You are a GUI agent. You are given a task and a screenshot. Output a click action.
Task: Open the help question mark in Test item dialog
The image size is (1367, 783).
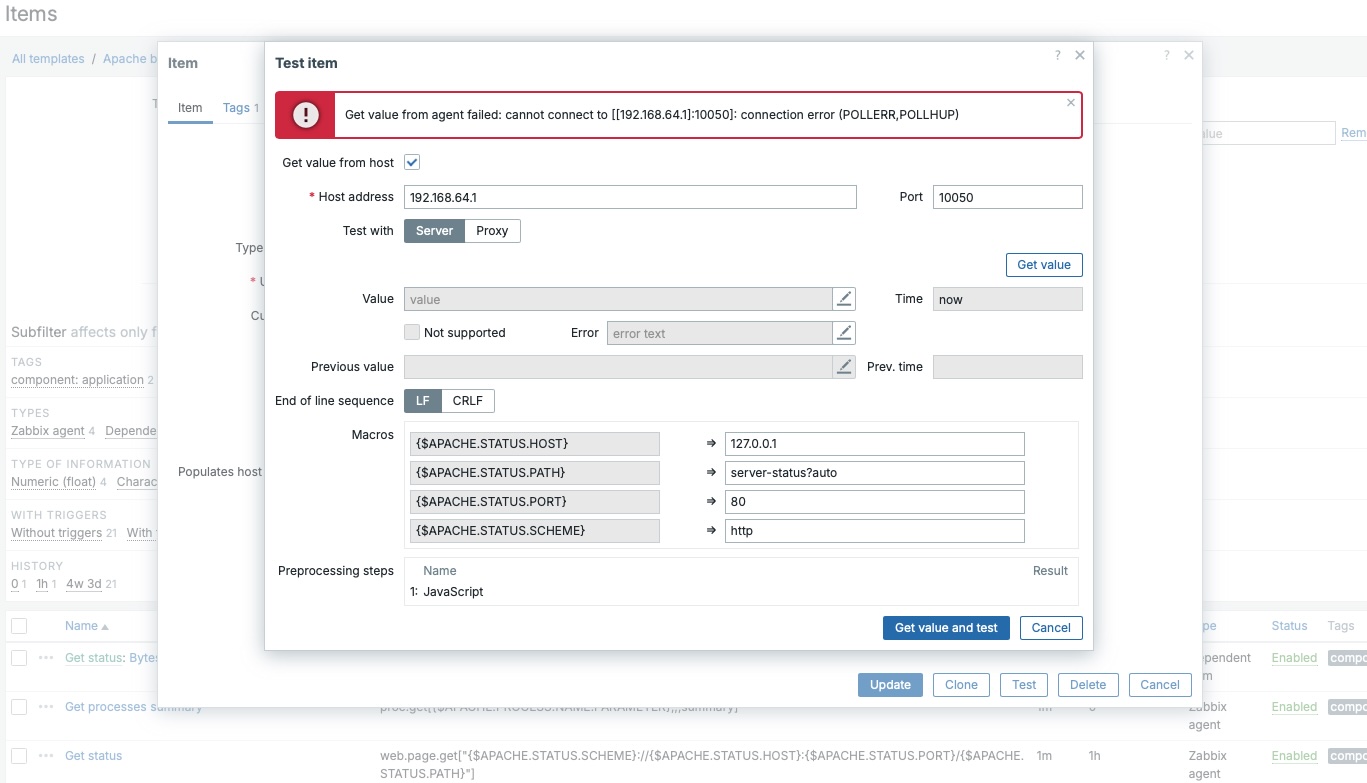[x=1058, y=56]
